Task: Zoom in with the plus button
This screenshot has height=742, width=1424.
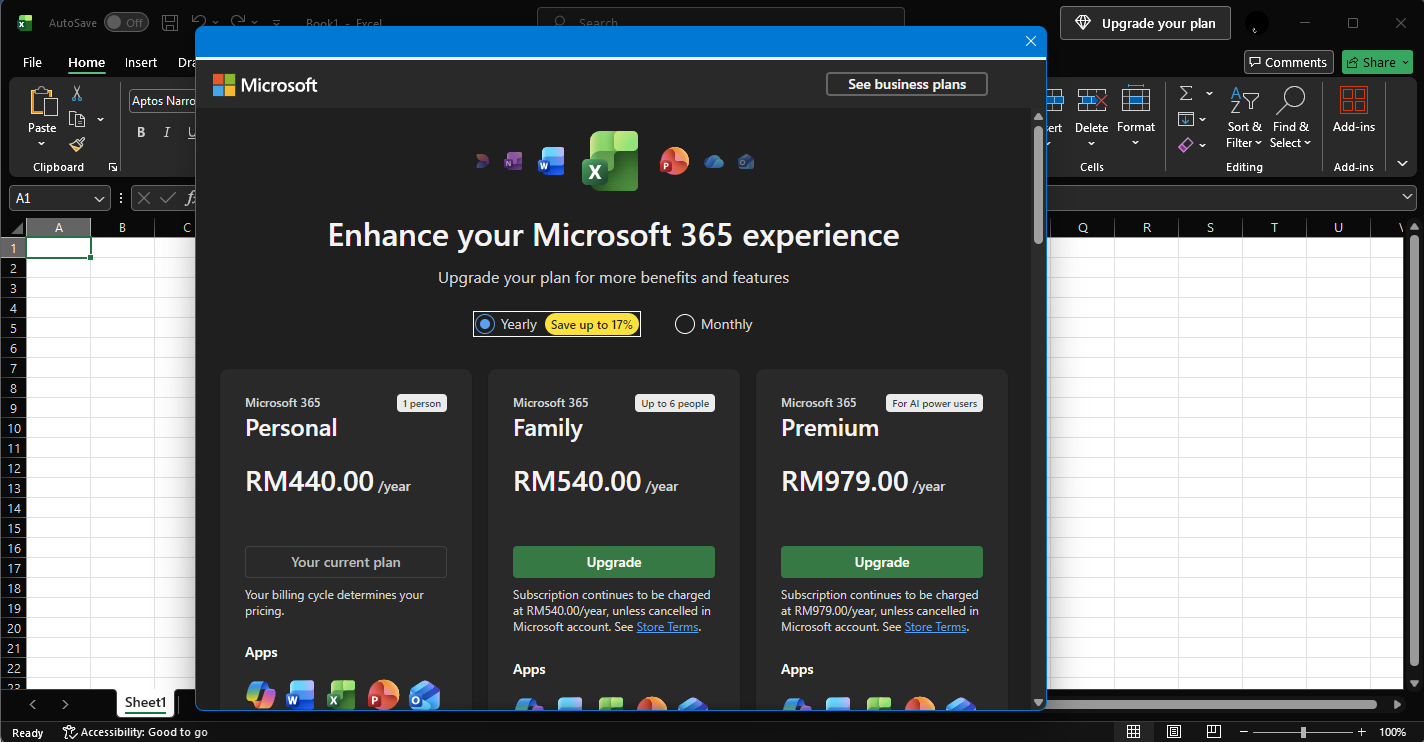Action: [1361, 732]
